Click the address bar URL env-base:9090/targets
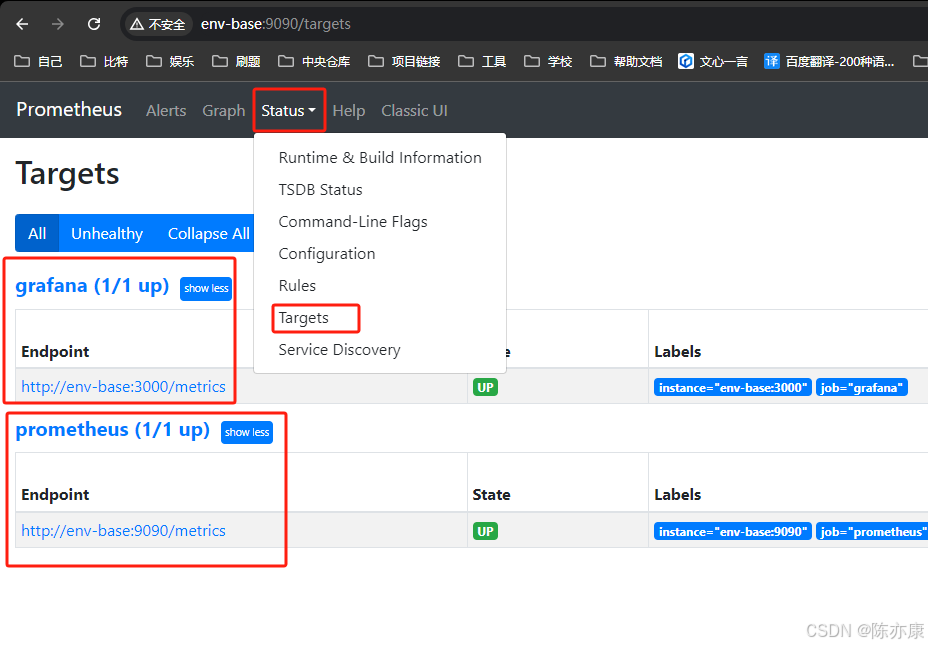 pos(276,24)
